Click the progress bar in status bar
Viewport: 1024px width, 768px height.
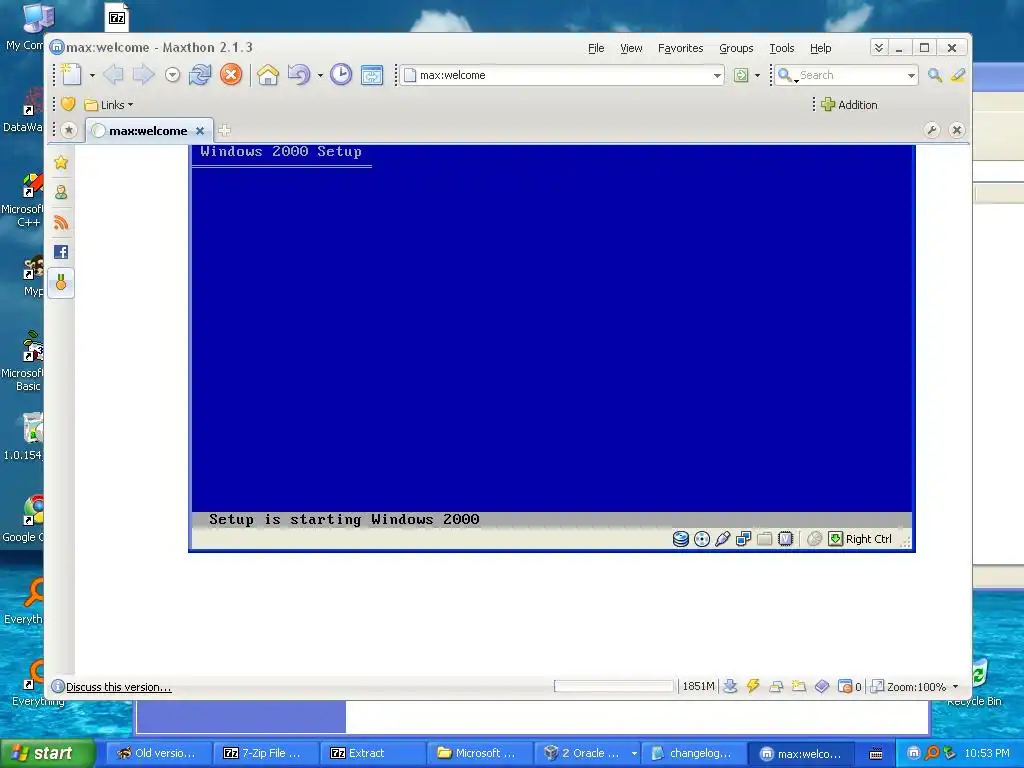point(613,686)
